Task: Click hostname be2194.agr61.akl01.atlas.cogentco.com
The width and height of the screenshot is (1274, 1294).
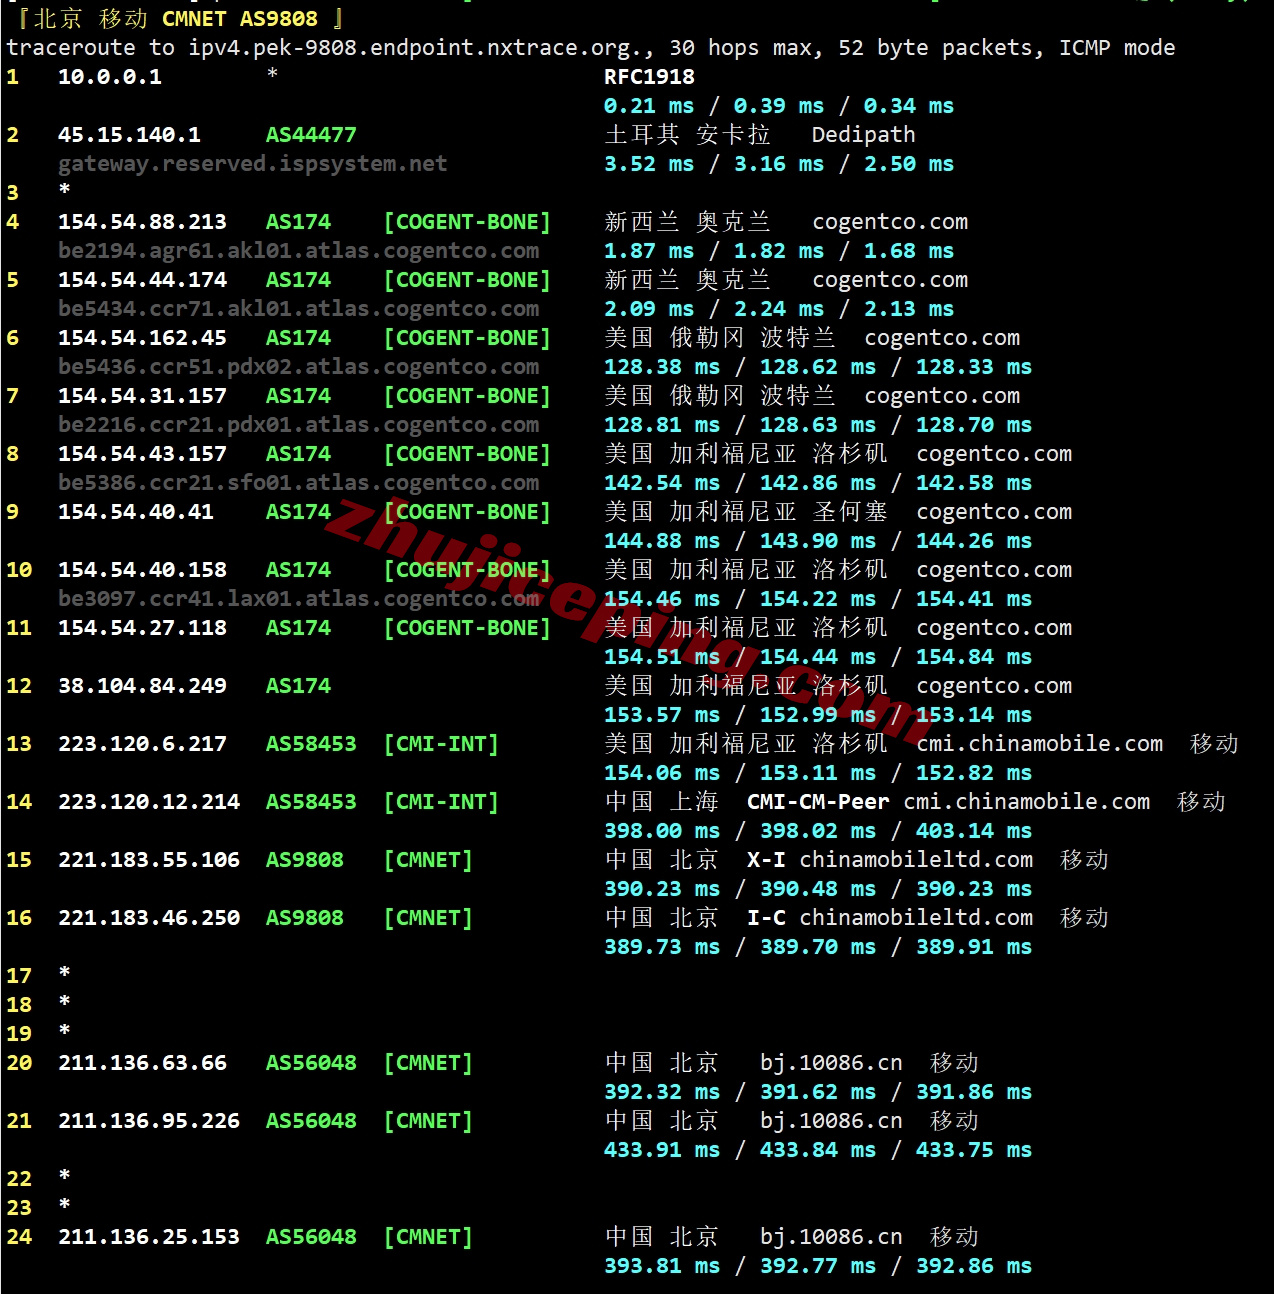Action: pos(298,251)
